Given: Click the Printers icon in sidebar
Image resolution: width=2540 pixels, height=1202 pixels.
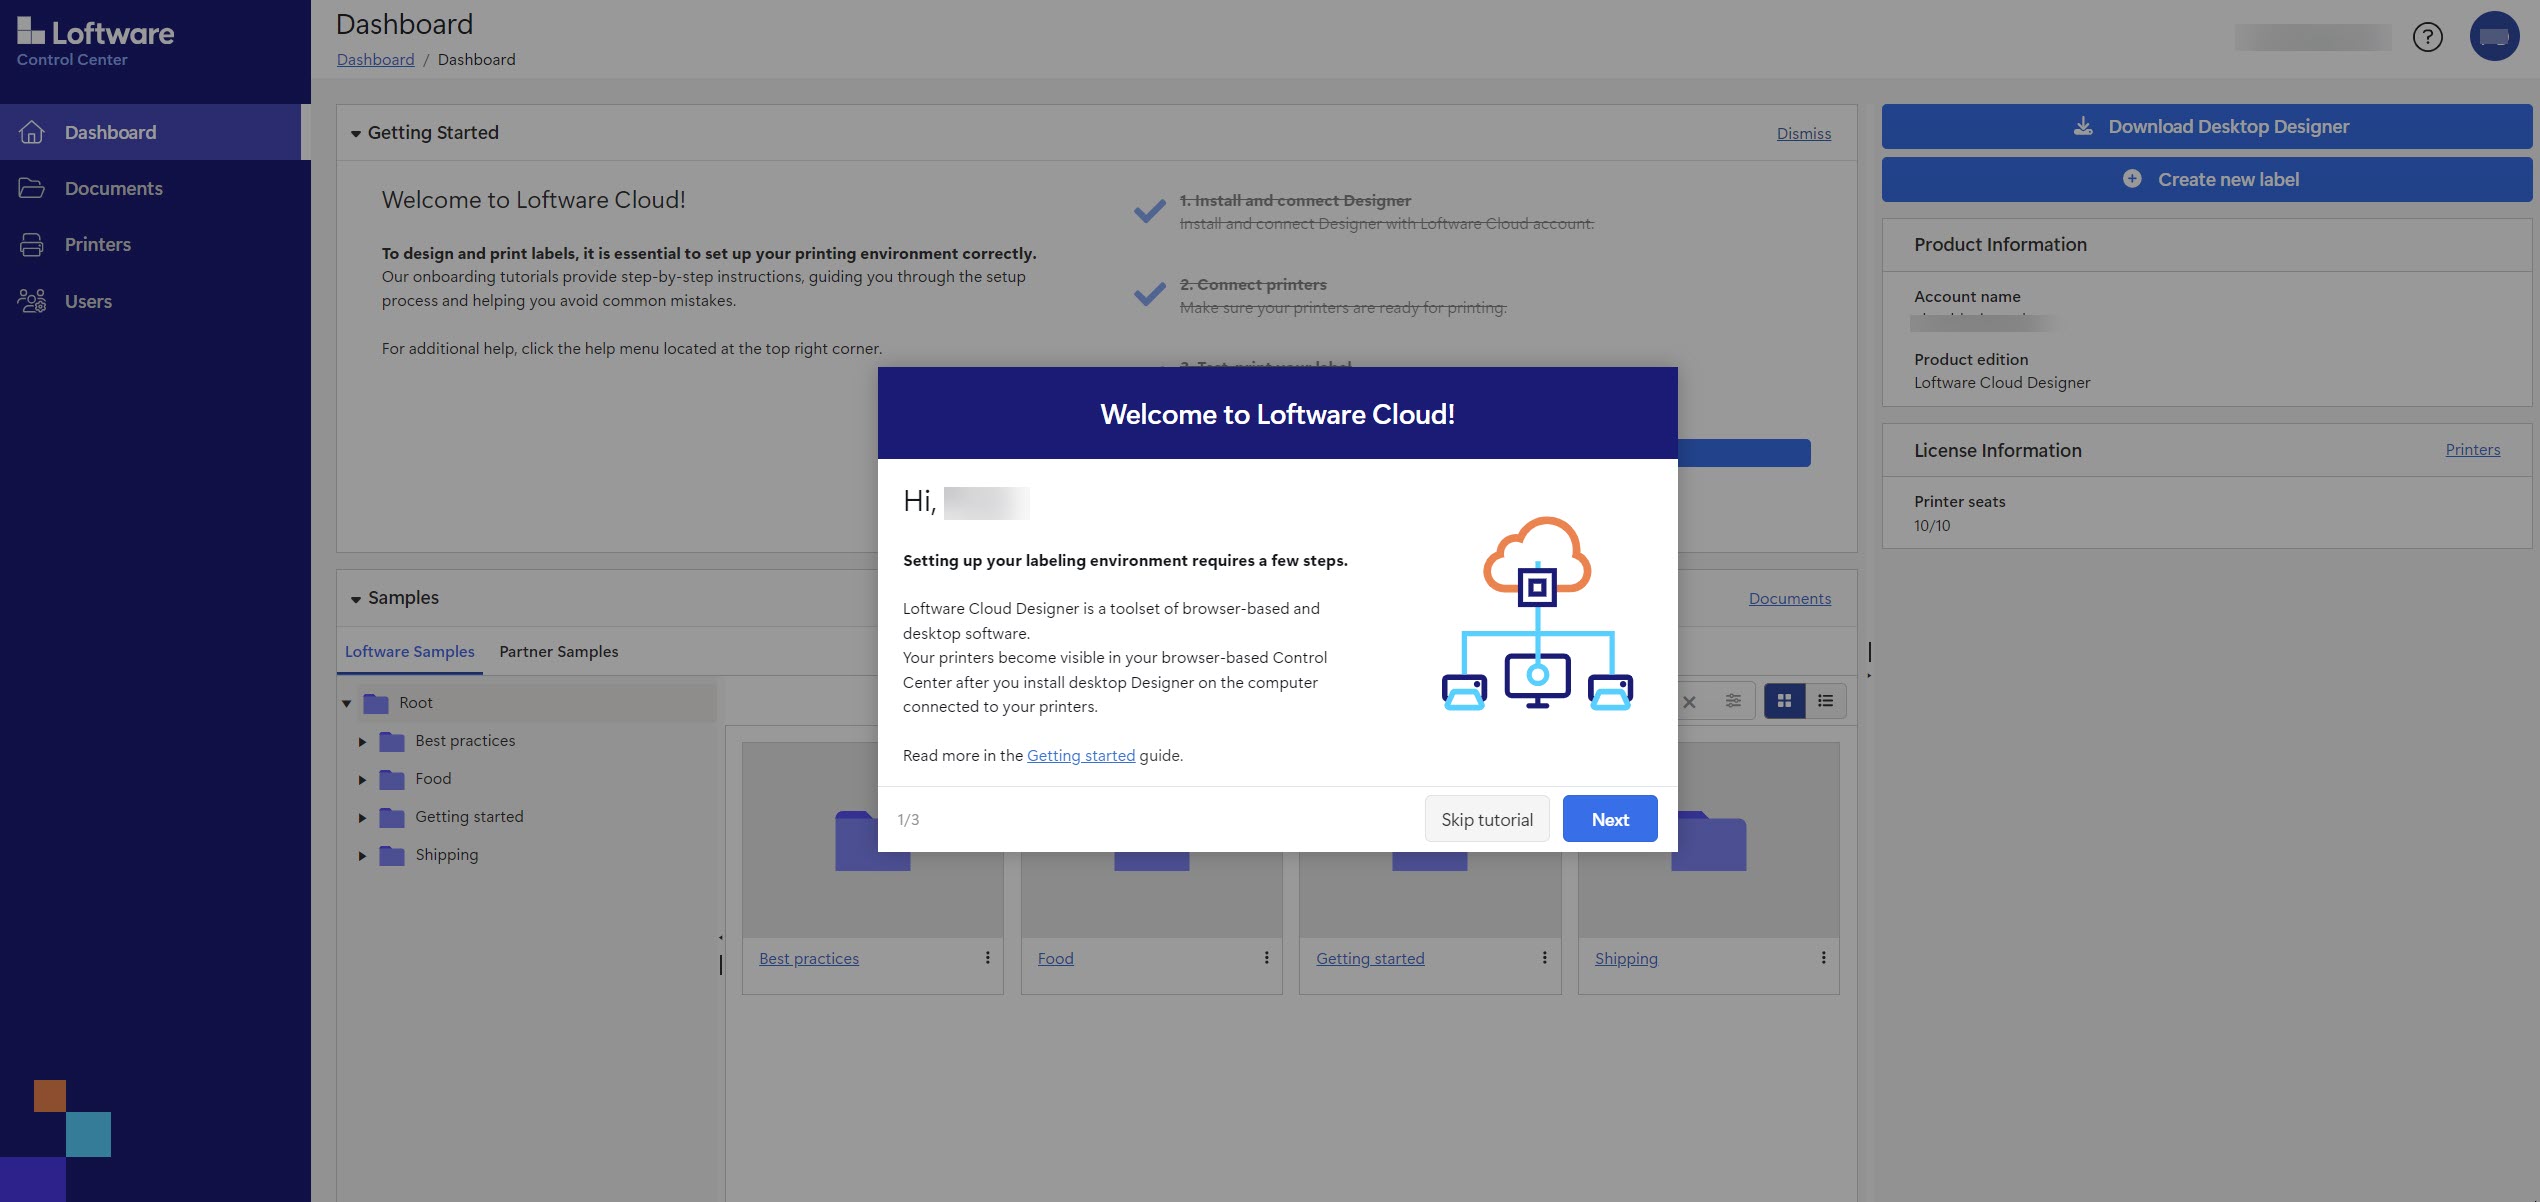Looking at the screenshot, I should click(32, 244).
